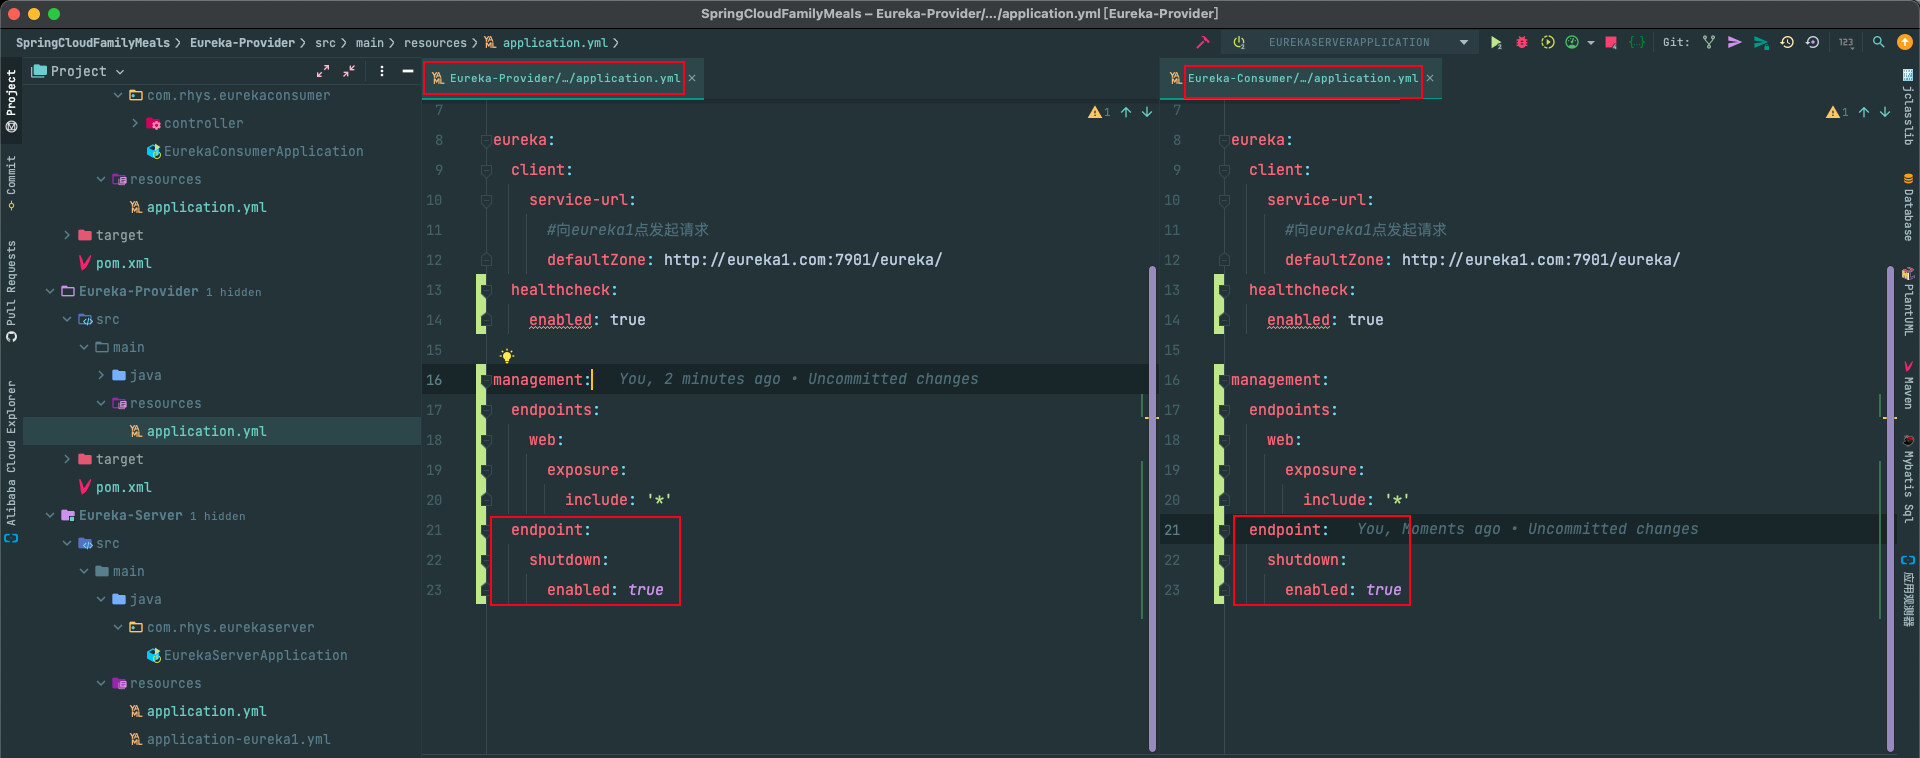Open Pull Requests tool window tab
Screen dimensions: 1920x758
[x=11, y=291]
